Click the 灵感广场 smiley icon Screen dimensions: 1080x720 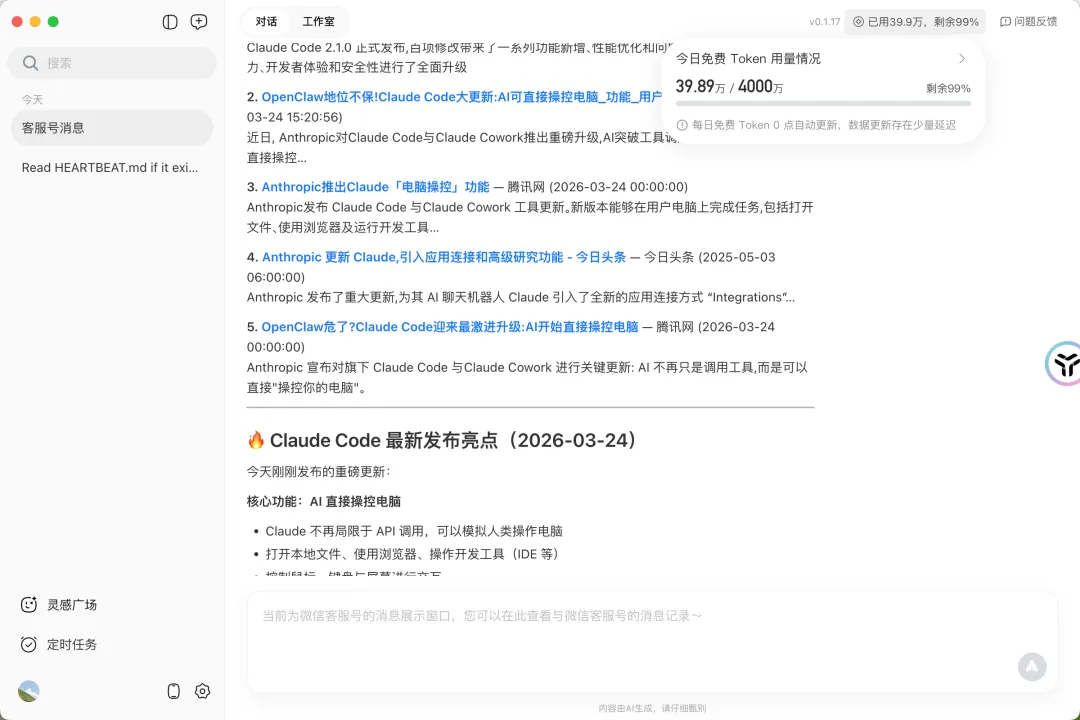(28, 605)
